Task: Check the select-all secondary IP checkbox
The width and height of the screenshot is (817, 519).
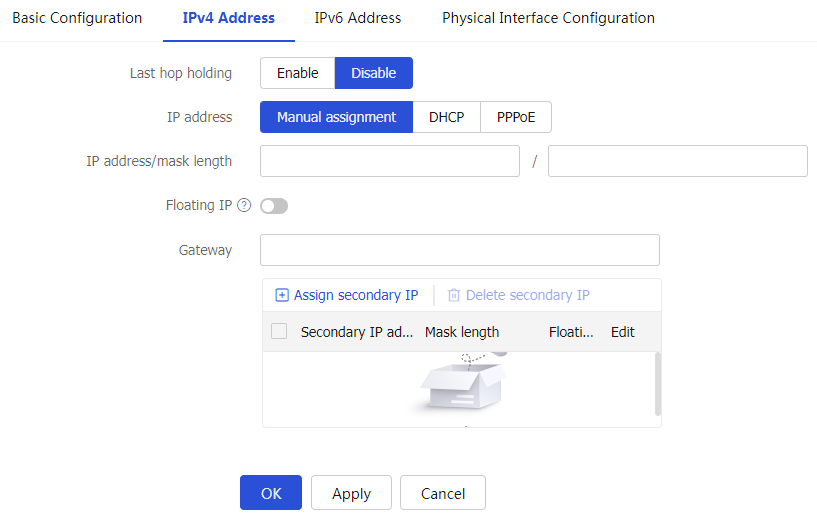Action: pos(279,332)
